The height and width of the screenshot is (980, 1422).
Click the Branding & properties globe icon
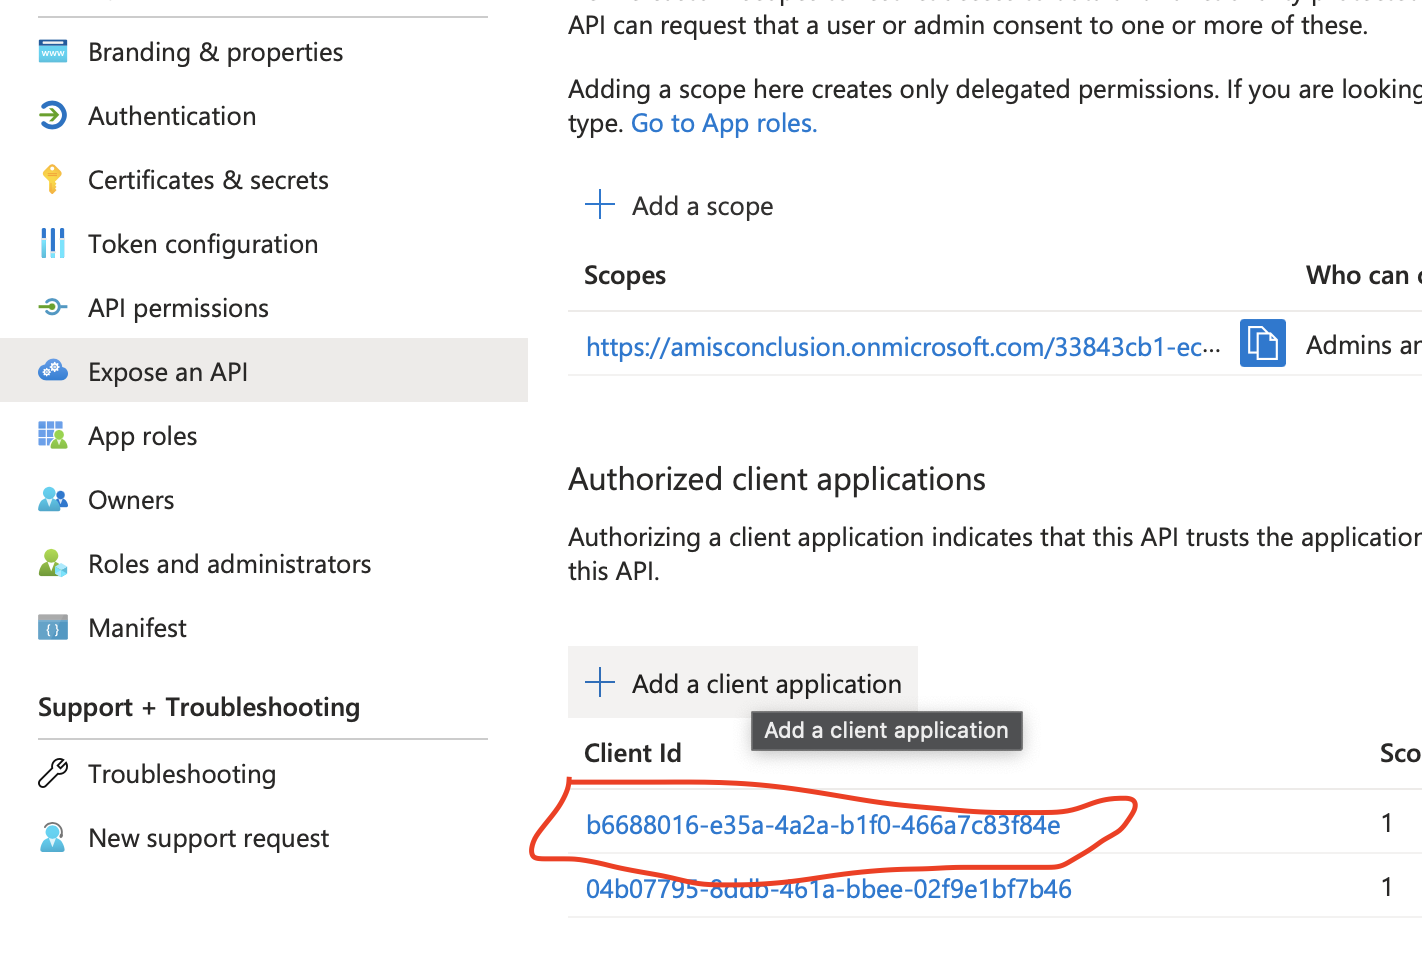[52, 51]
